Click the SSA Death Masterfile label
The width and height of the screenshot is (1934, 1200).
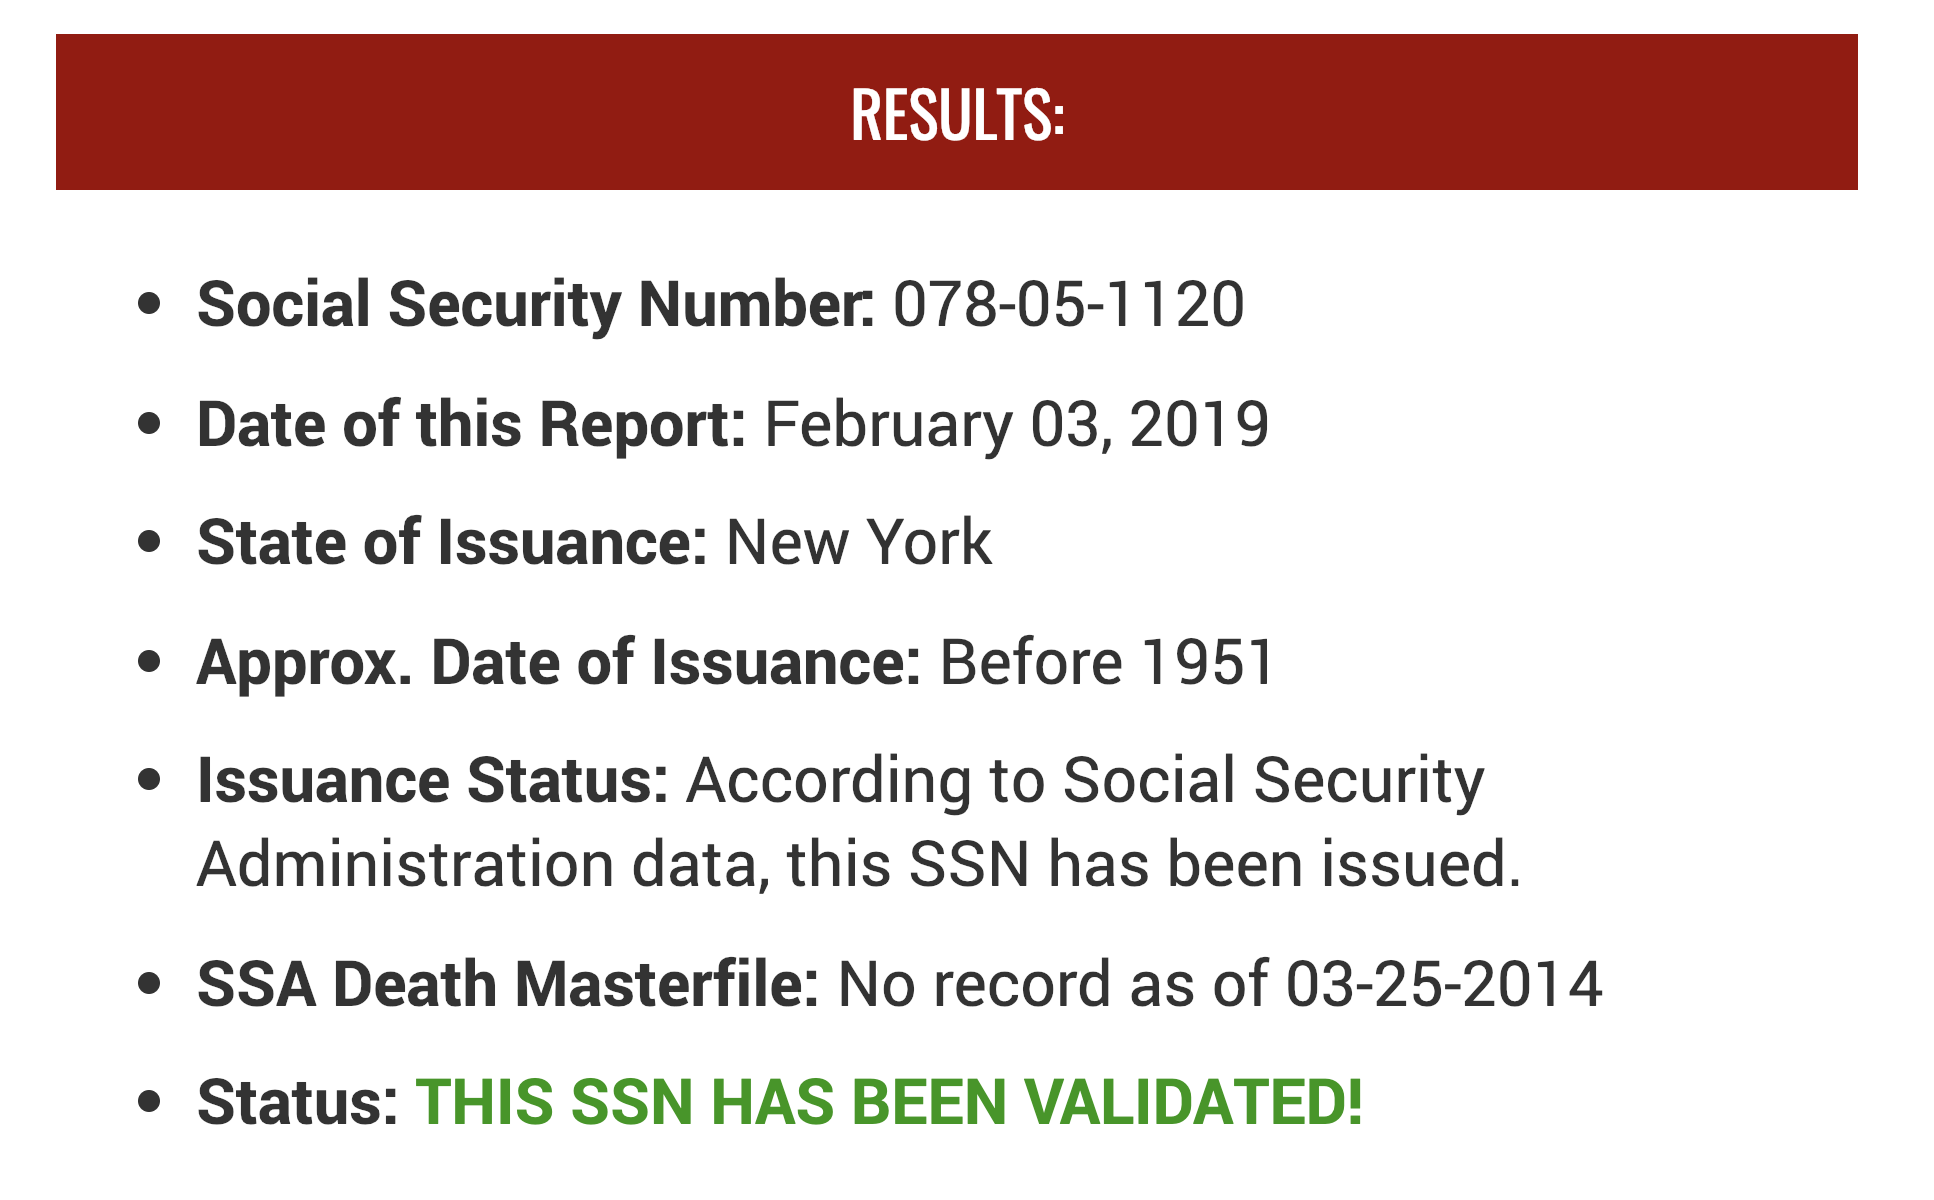pos(508,984)
